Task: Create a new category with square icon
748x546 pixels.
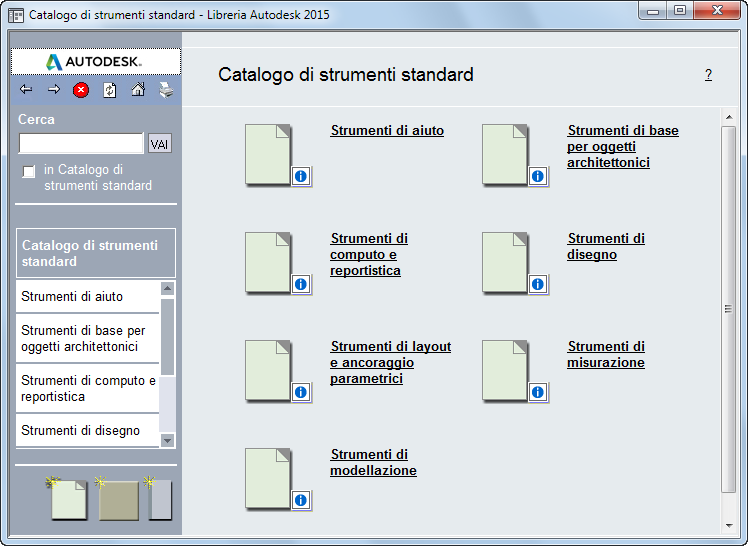Action: point(117,498)
